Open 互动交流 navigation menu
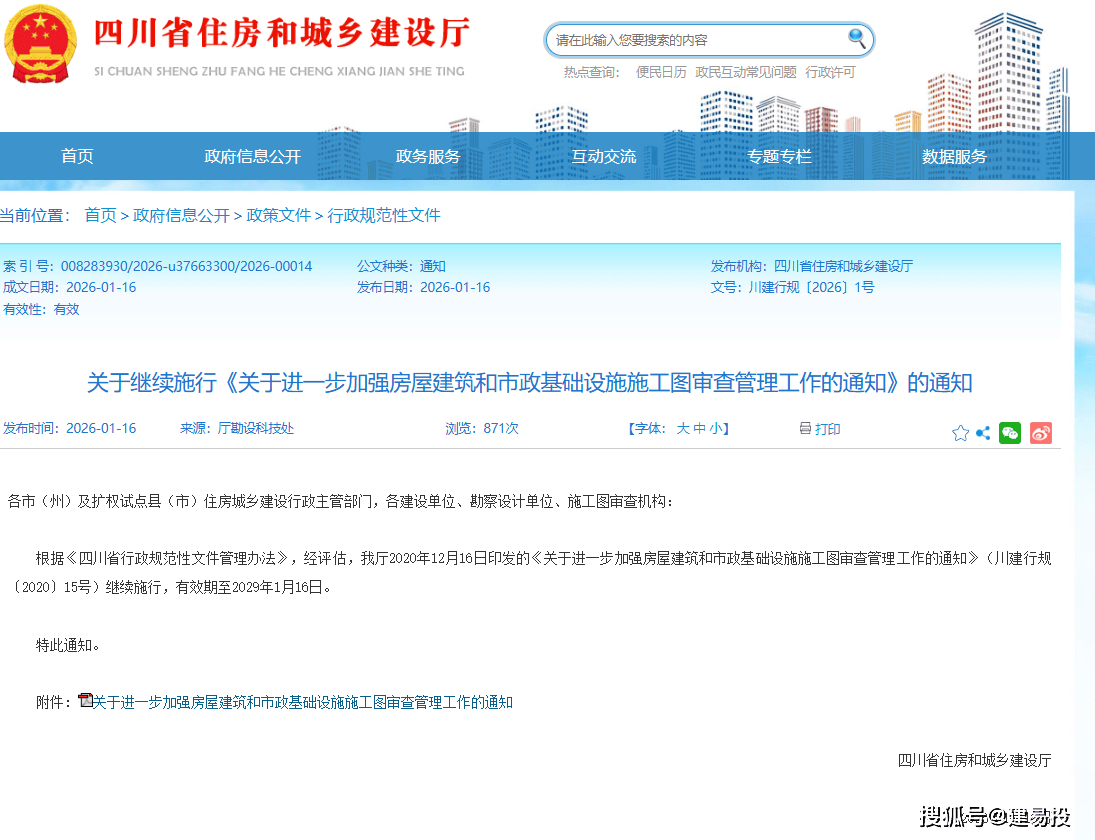This screenshot has height=840, width=1095. (x=603, y=156)
